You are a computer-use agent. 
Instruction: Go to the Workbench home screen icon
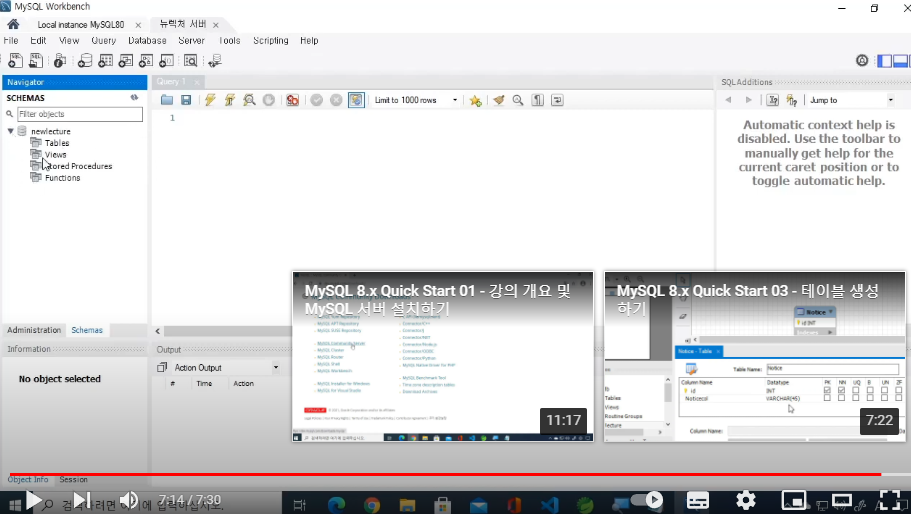13,24
